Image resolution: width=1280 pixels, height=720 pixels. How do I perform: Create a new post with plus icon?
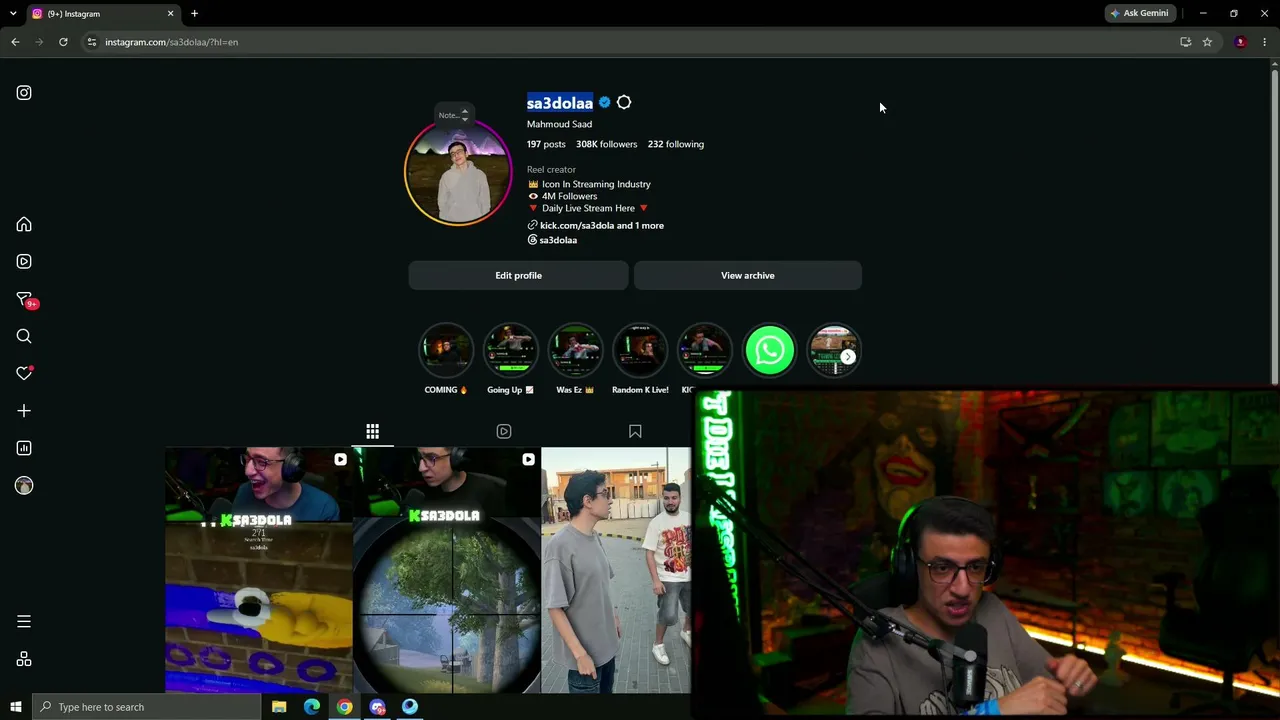[24, 411]
